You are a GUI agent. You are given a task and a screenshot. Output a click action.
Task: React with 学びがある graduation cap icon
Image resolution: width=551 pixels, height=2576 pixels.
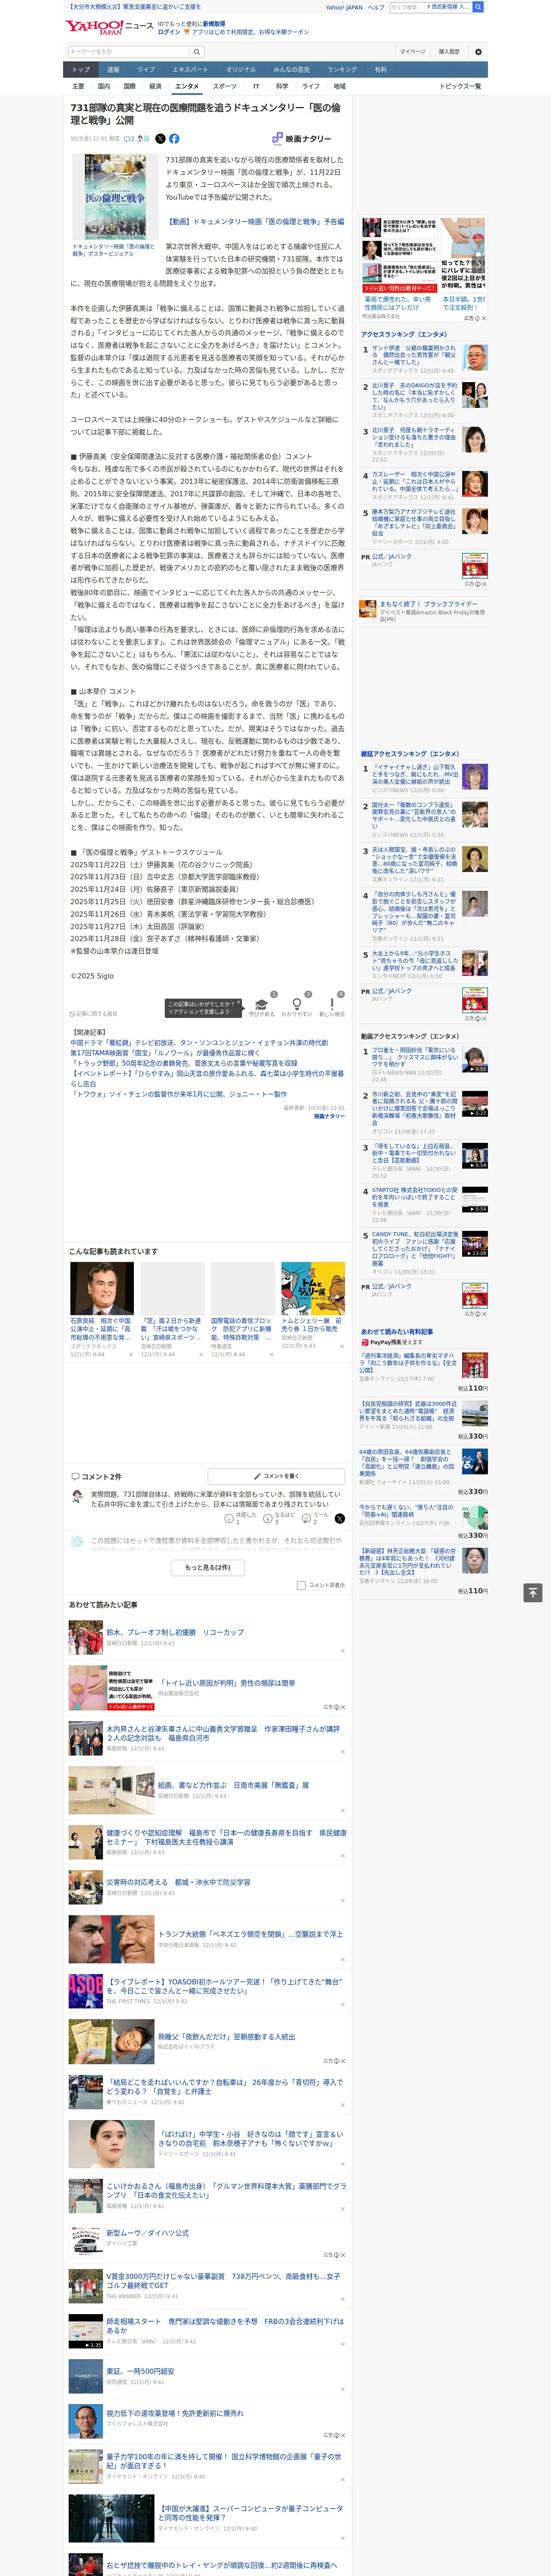261,1004
